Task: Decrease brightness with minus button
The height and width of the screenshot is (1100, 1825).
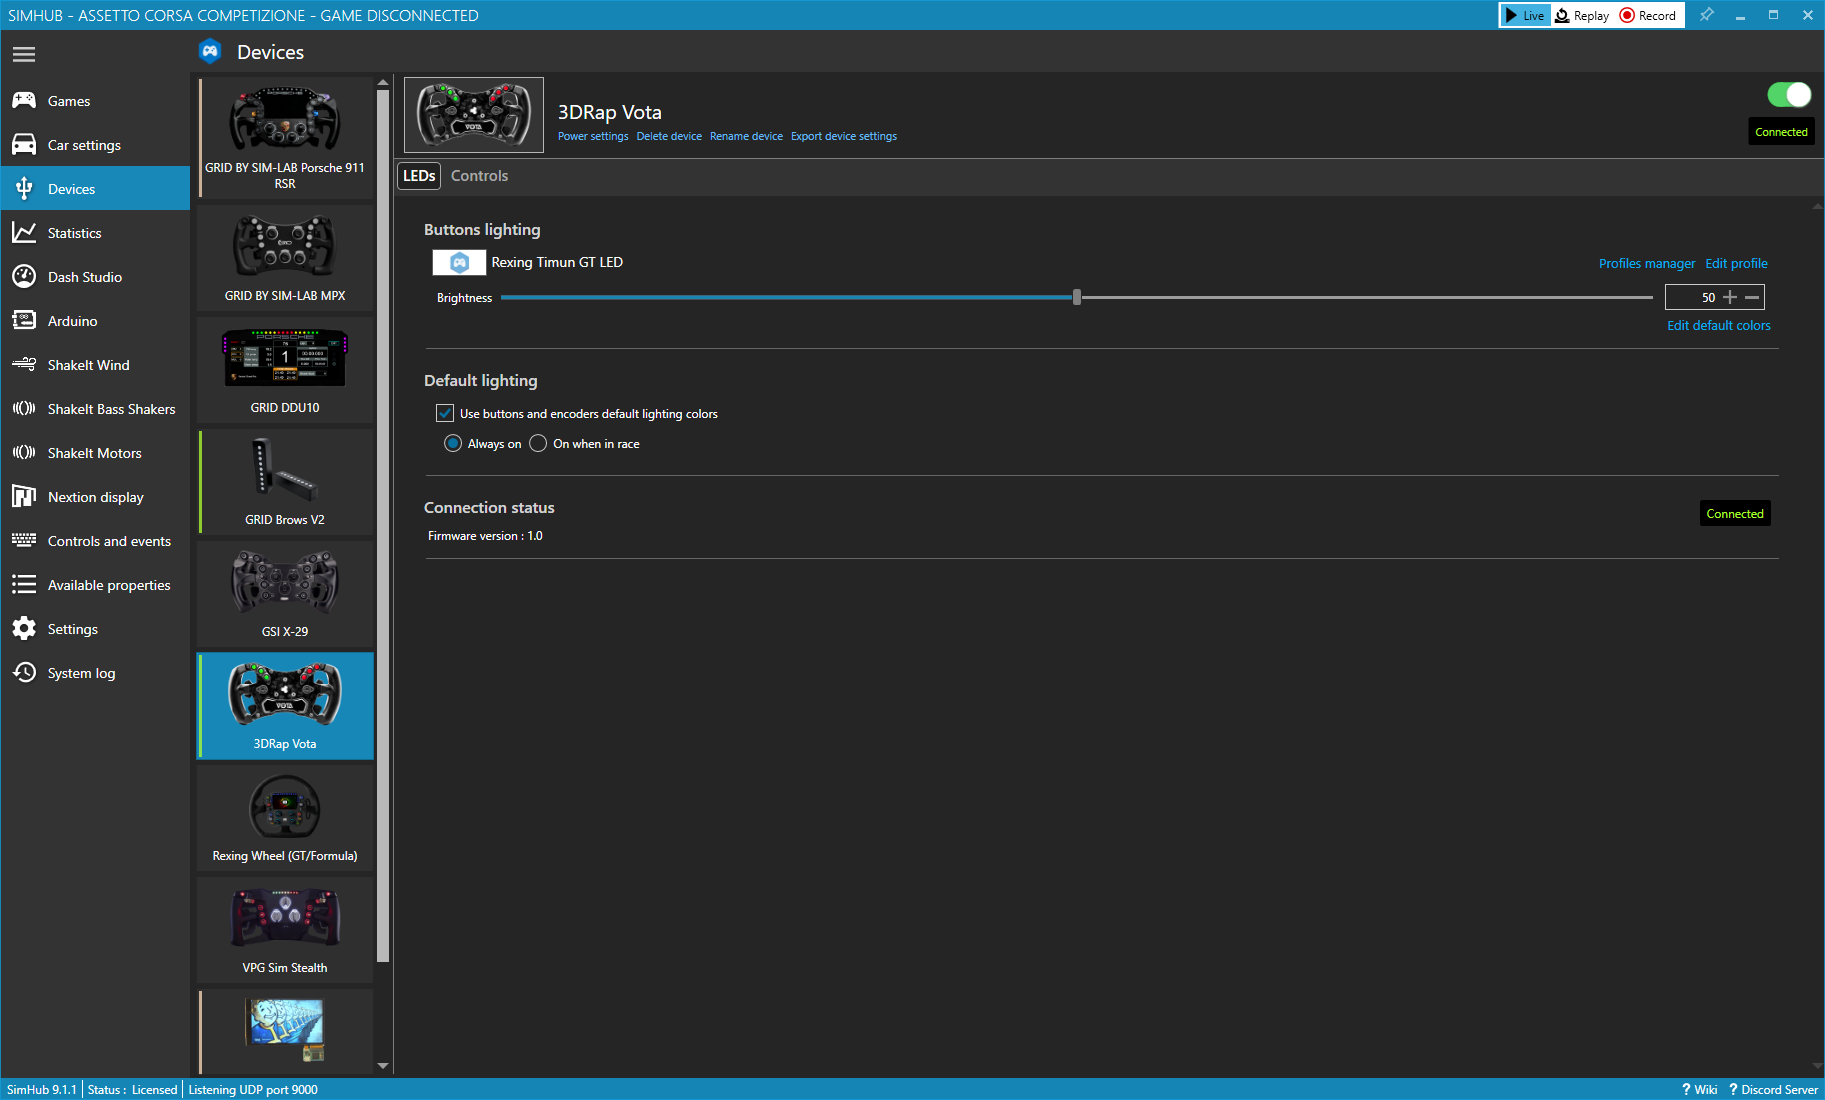Action: [1752, 297]
